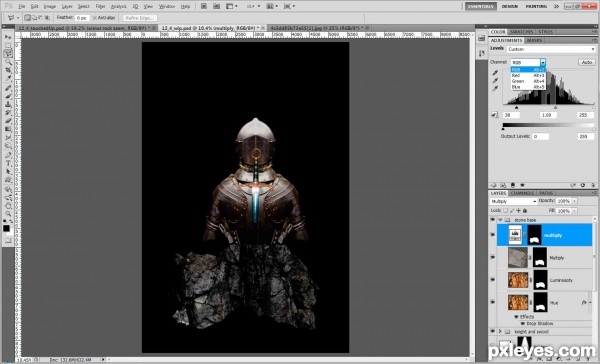This screenshot has height=364, width=600.
Task: Hide the Multiply texture layer
Action: (492, 257)
